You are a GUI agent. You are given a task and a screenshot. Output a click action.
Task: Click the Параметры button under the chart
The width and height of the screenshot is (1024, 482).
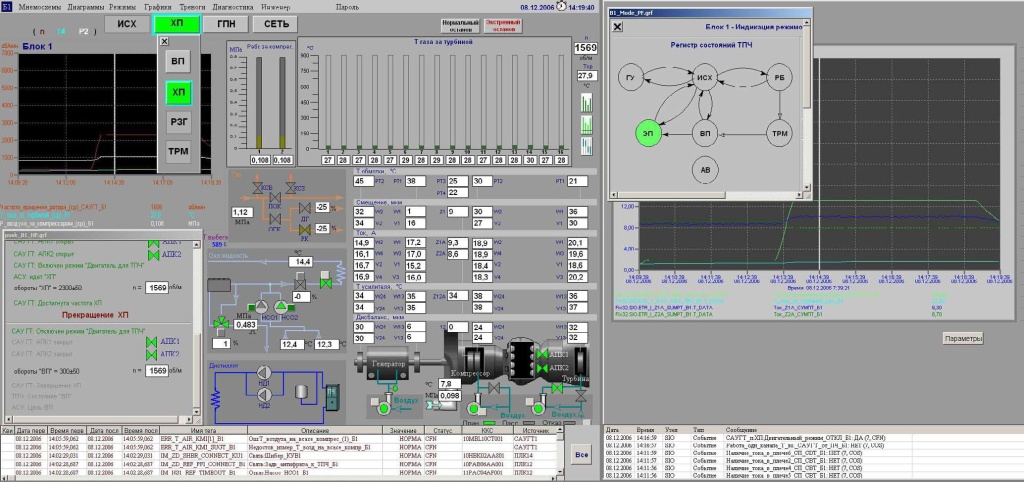point(963,339)
